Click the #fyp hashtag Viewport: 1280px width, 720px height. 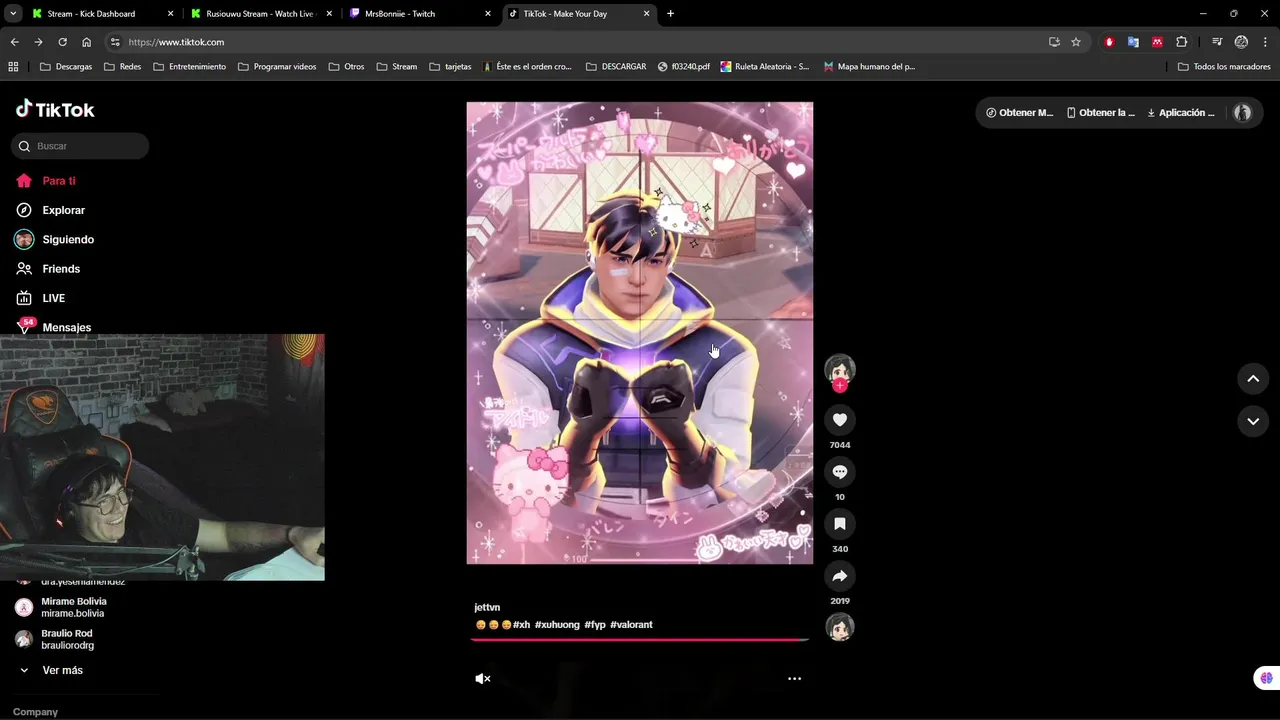[x=595, y=625]
